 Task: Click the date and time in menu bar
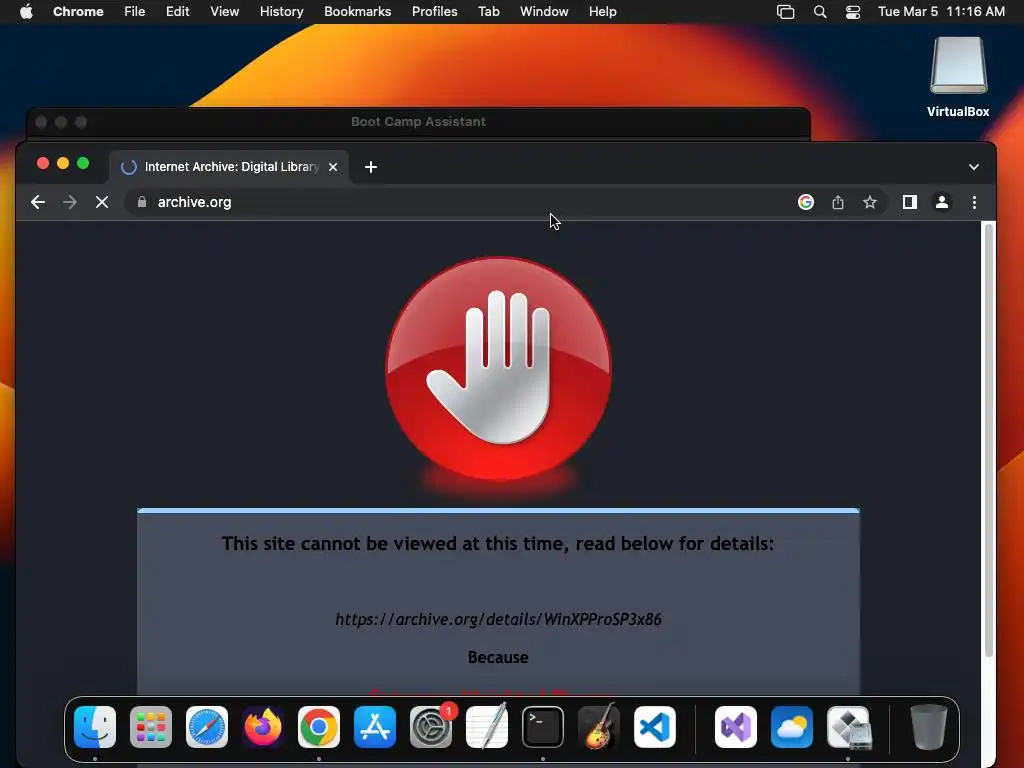coord(941,12)
